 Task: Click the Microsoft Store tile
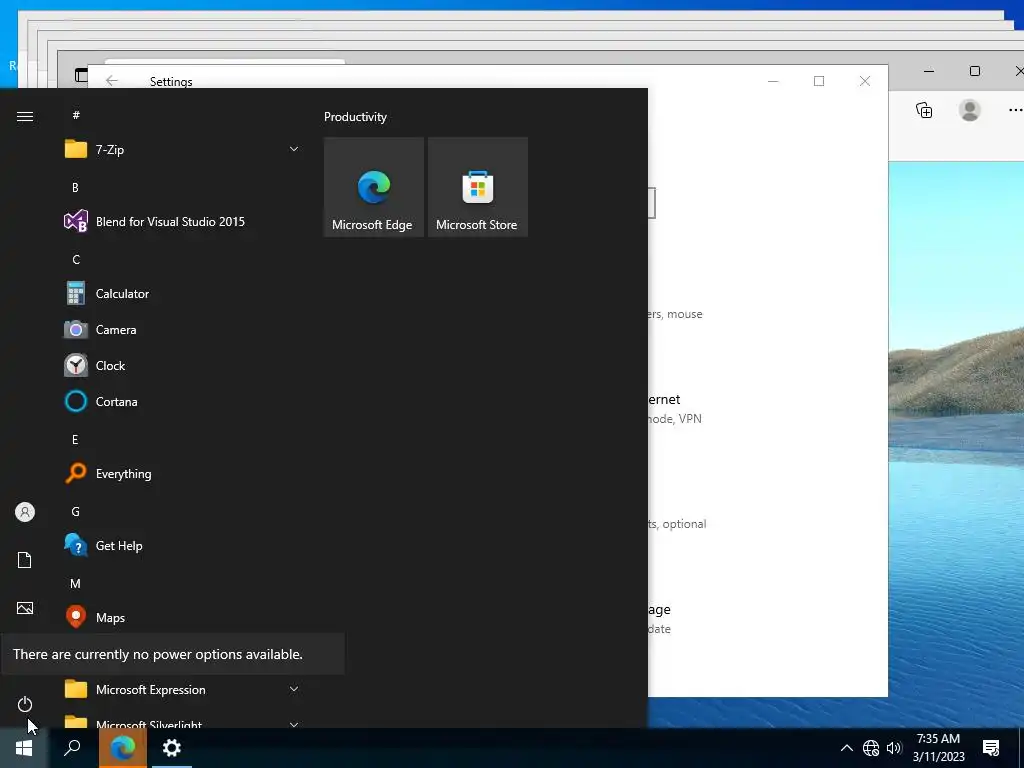pyautogui.click(x=477, y=187)
